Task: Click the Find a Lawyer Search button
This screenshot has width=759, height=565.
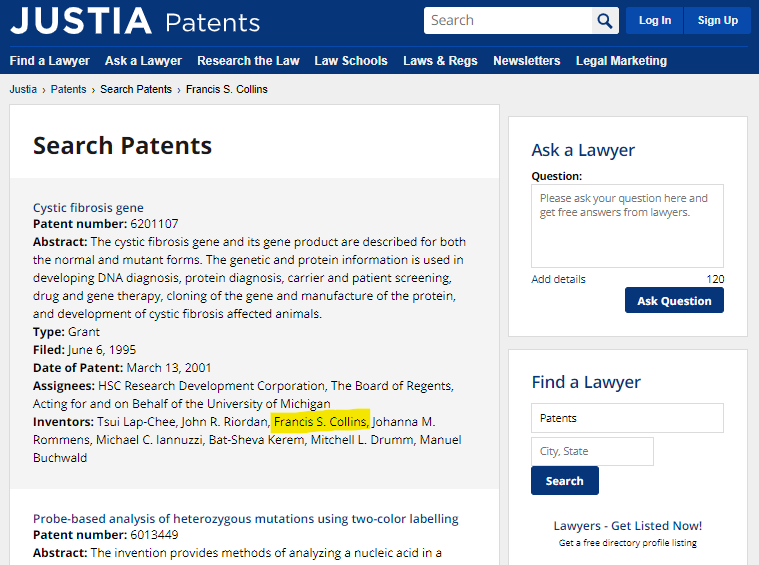Action: (565, 480)
